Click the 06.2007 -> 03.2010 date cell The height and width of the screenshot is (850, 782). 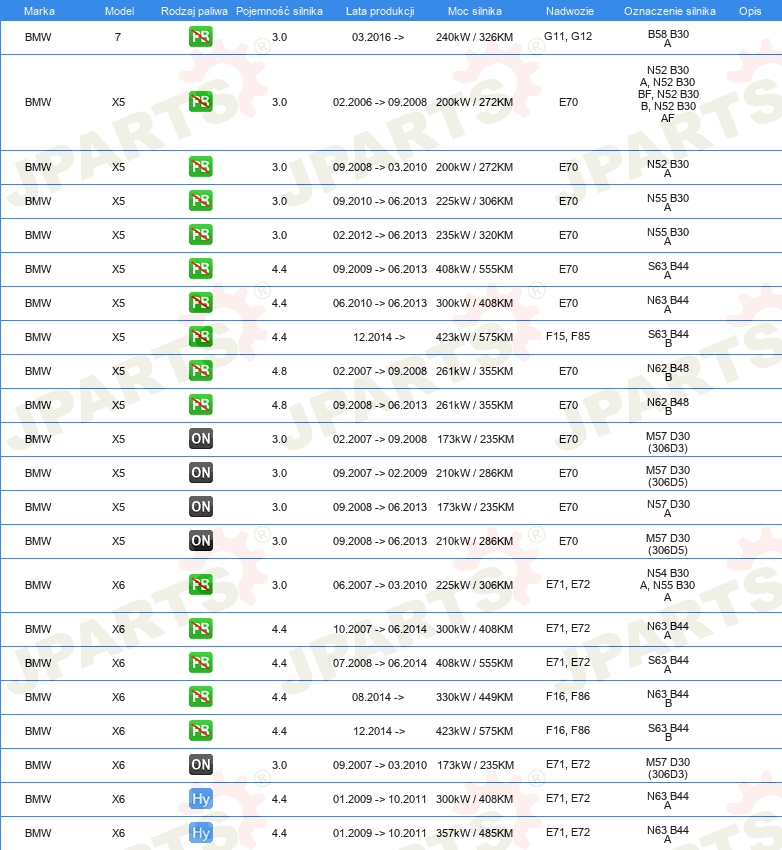pyautogui.click(x=380, y=585)
